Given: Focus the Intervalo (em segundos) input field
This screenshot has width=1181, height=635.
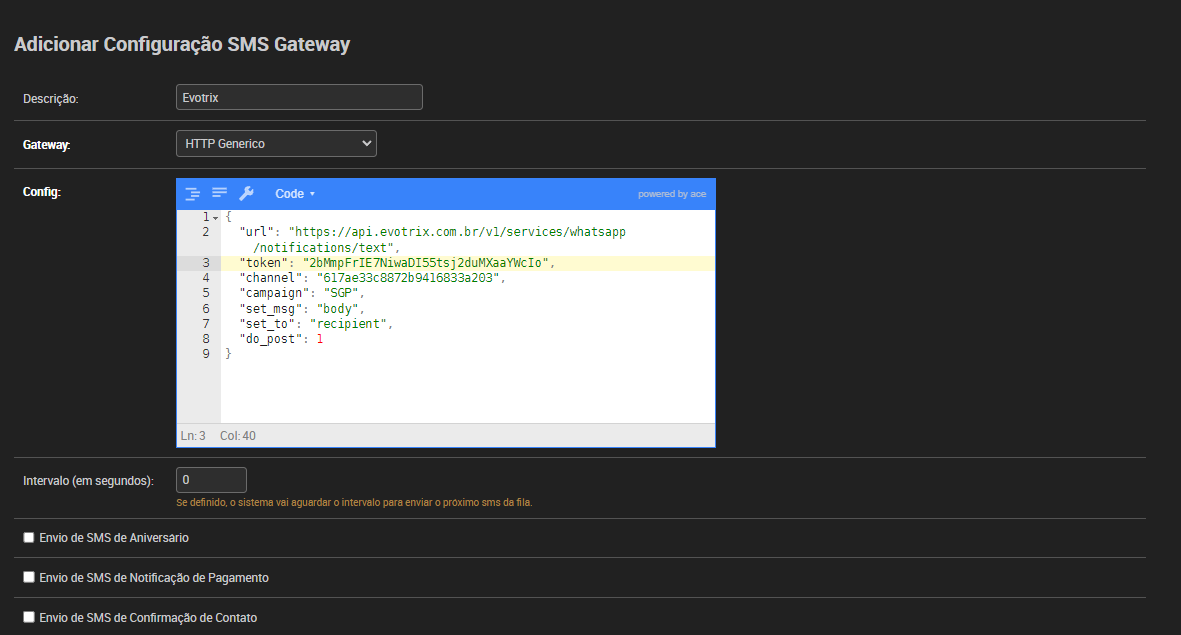Looking at the screenshot, I should point(211,480).
